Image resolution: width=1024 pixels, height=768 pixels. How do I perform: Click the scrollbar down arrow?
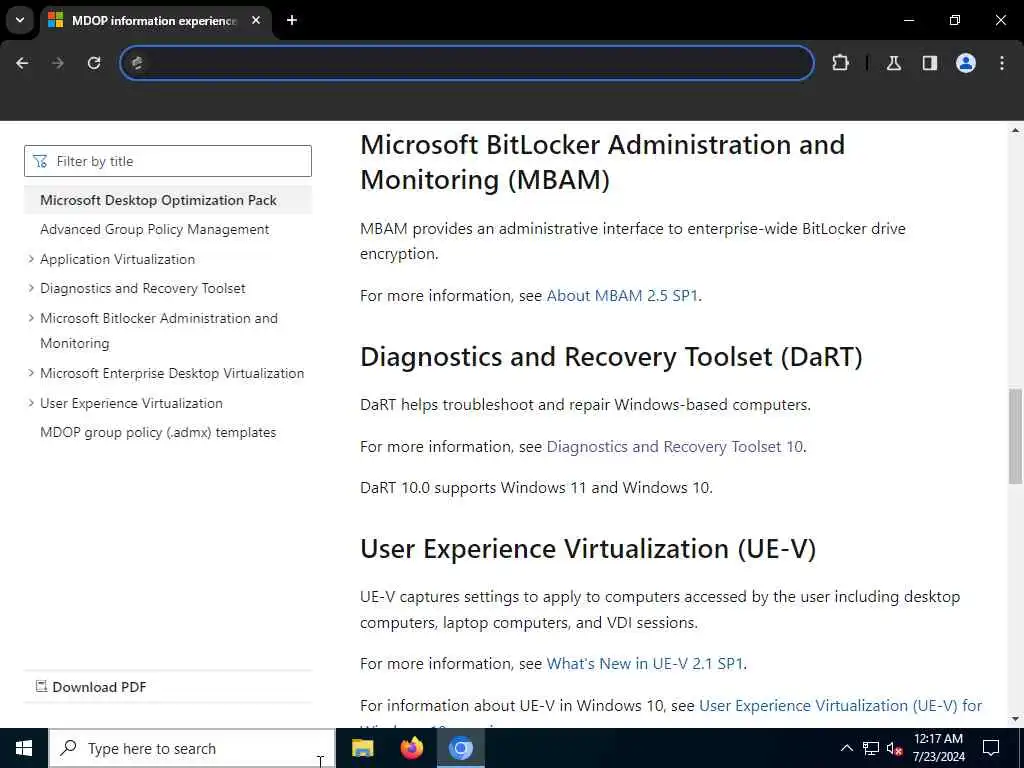click(x=1015, y=720)
